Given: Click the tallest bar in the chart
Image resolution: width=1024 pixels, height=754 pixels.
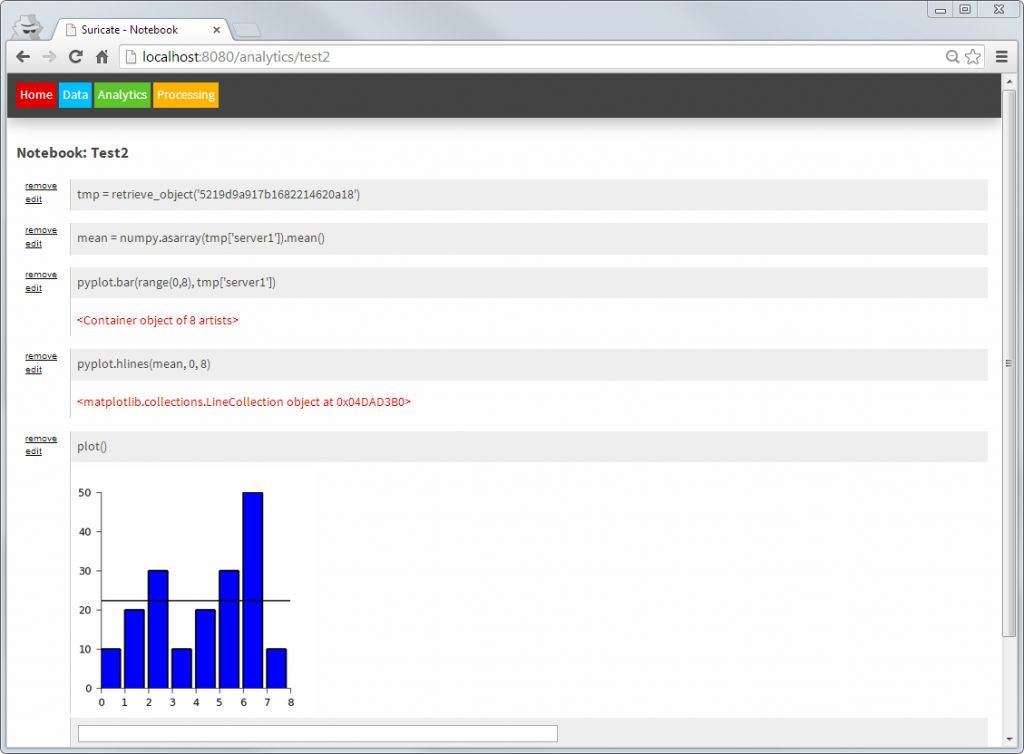Looking at the screenshot, I should 252,590.
